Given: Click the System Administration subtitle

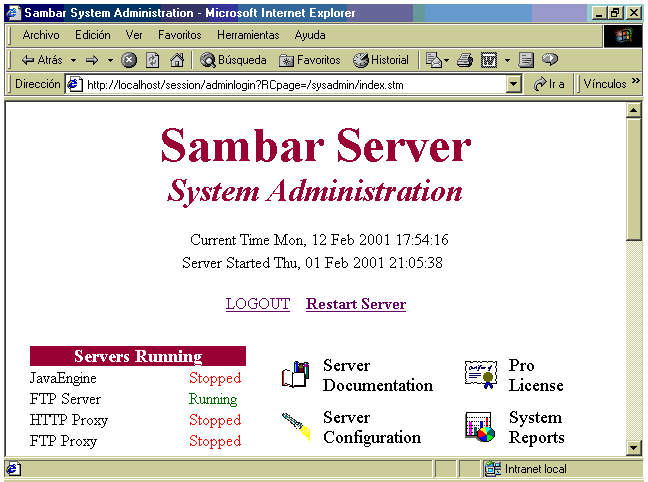Looking at the screenshot, I should point(314,191).
